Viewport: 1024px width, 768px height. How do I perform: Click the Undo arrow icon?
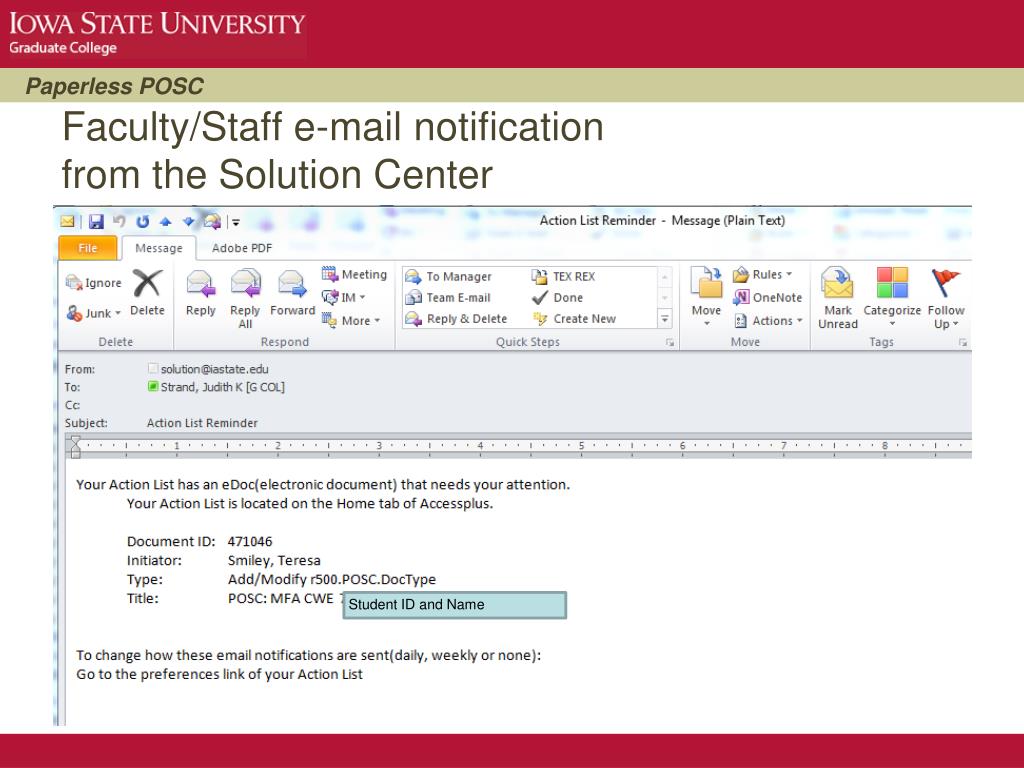(x=119, y=222)
